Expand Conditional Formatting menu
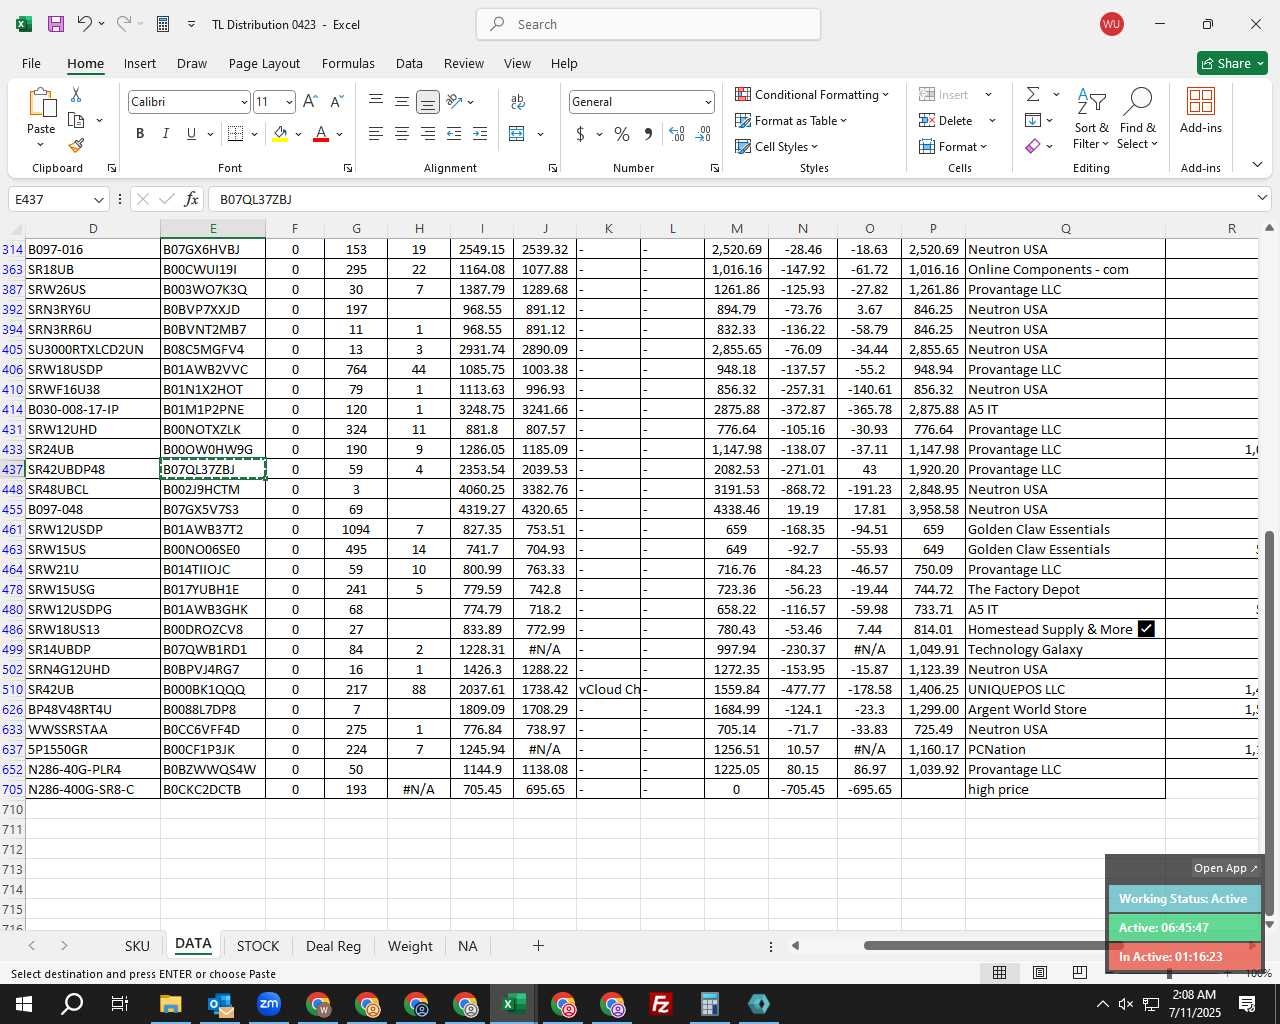The image size is (1280, 1024). coord(811,94)
